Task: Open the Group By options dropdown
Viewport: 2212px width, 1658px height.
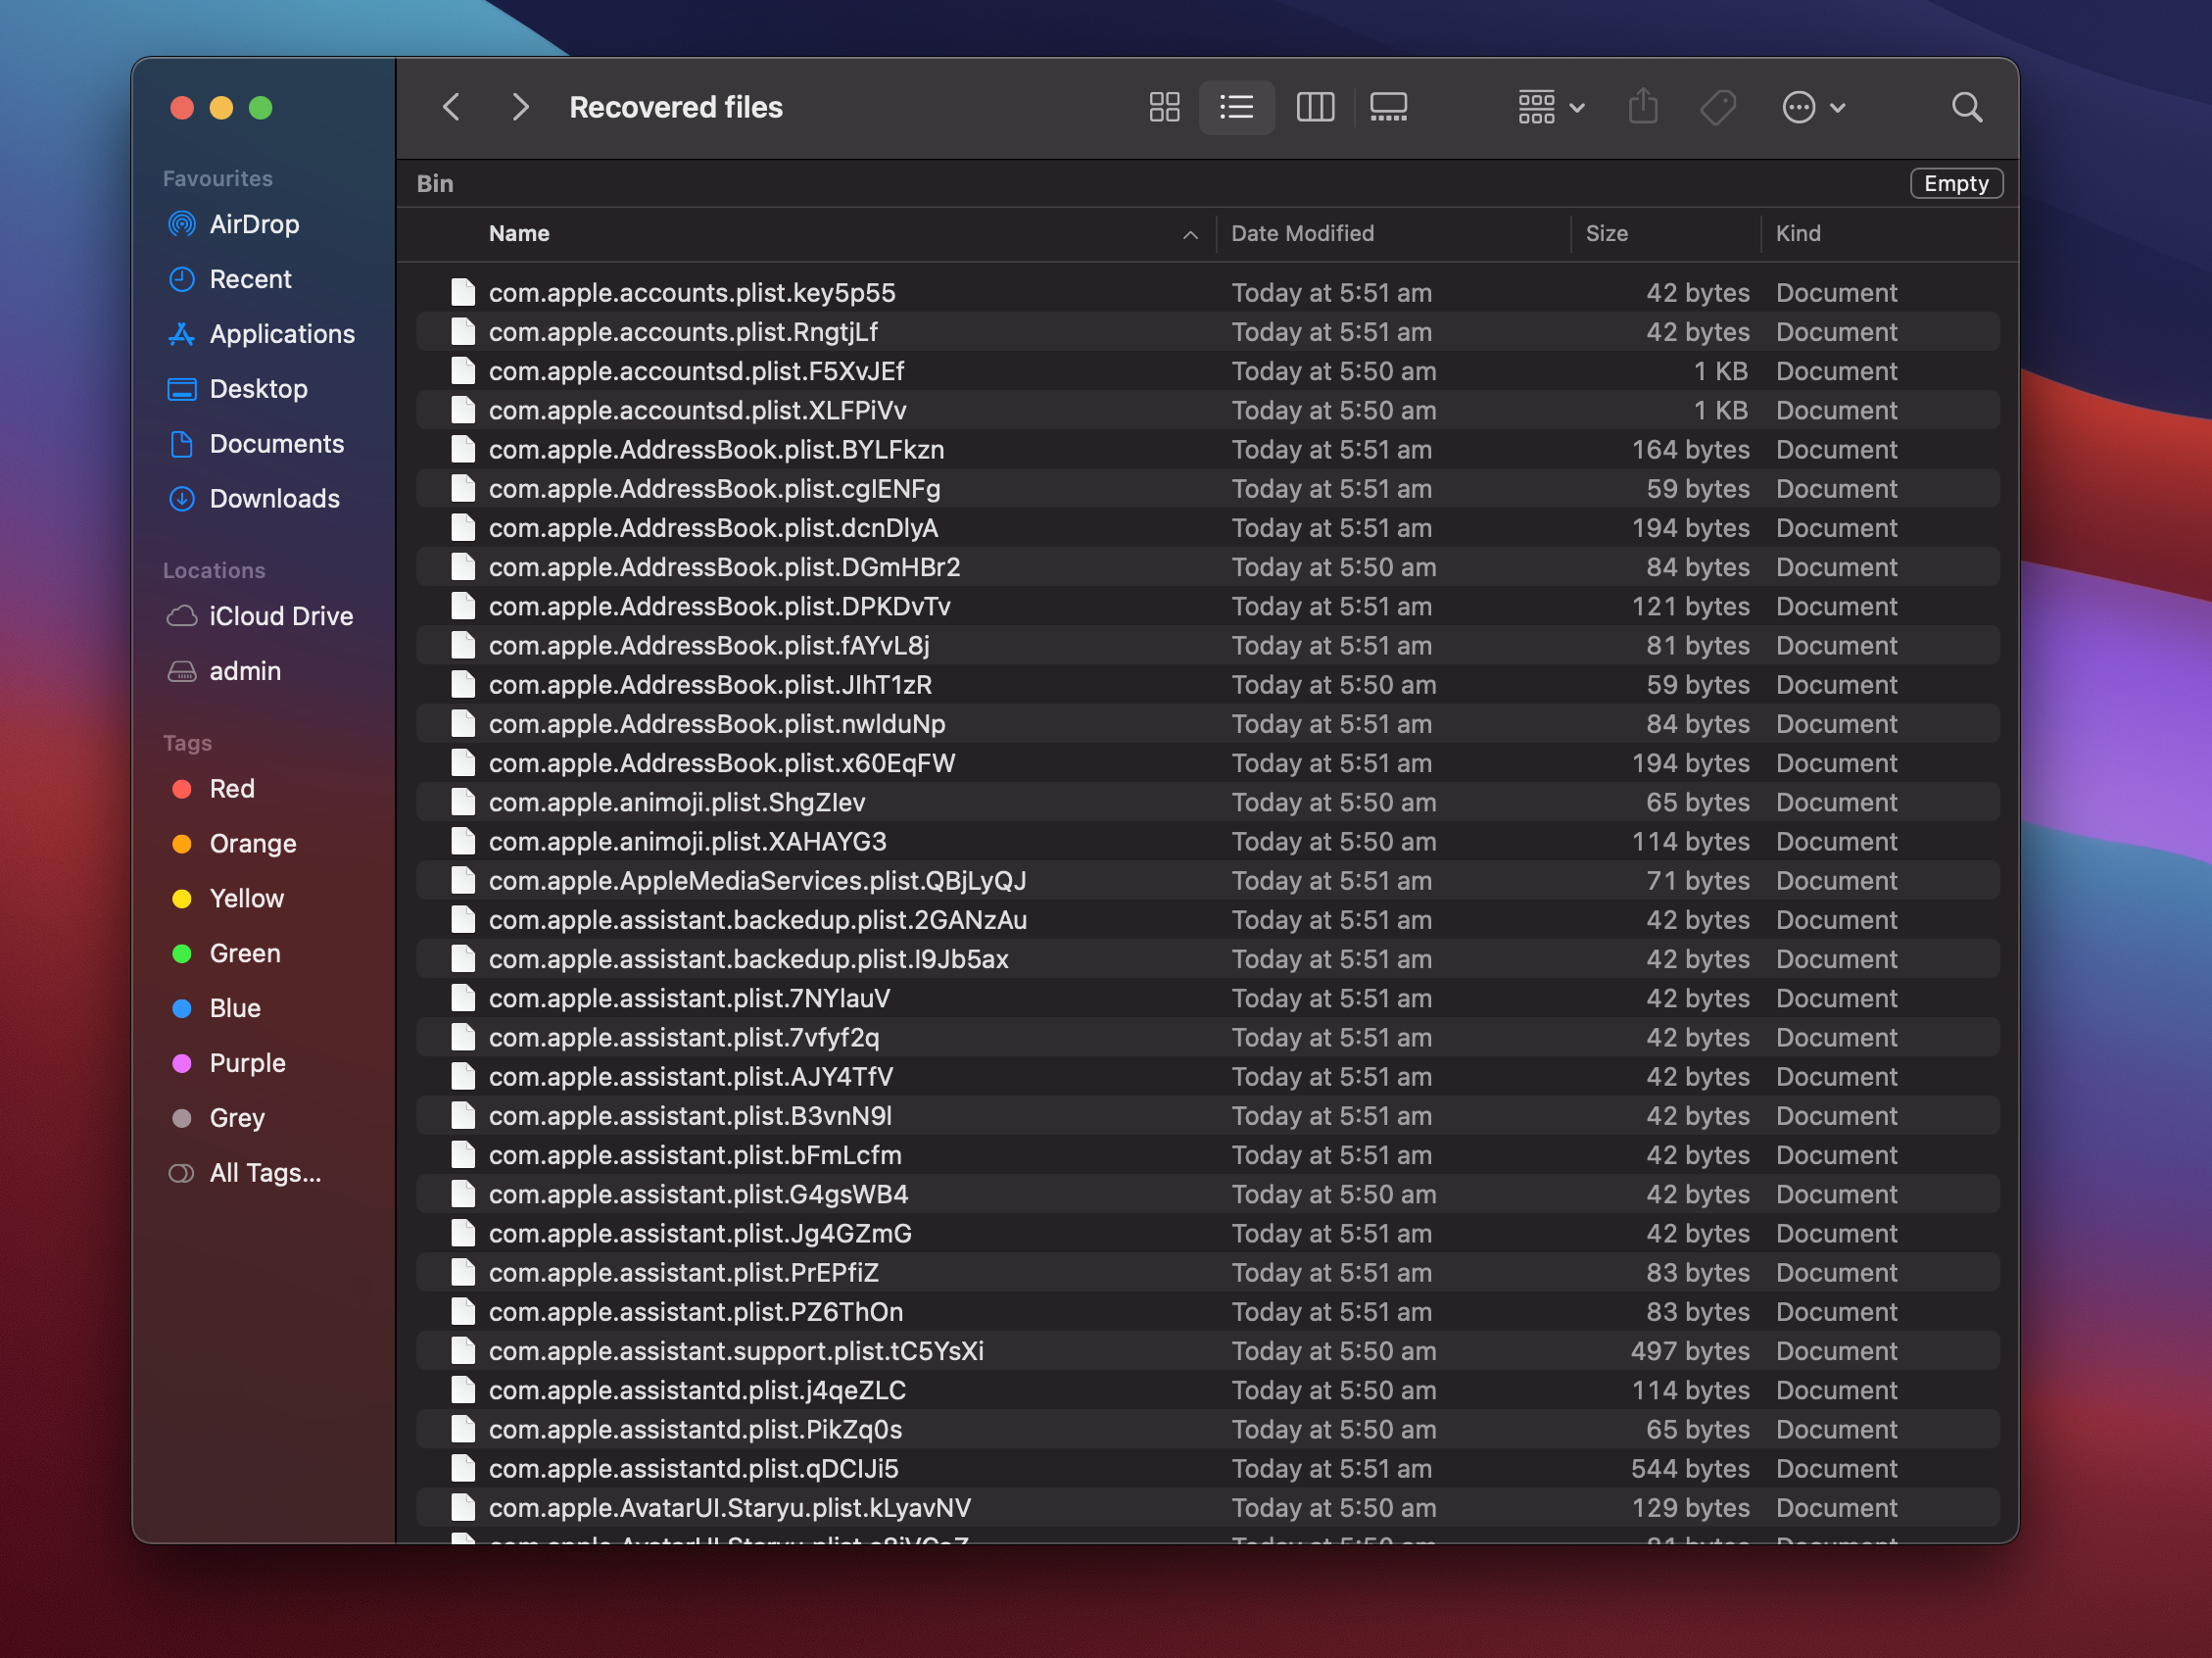Action: [1550, 107]
